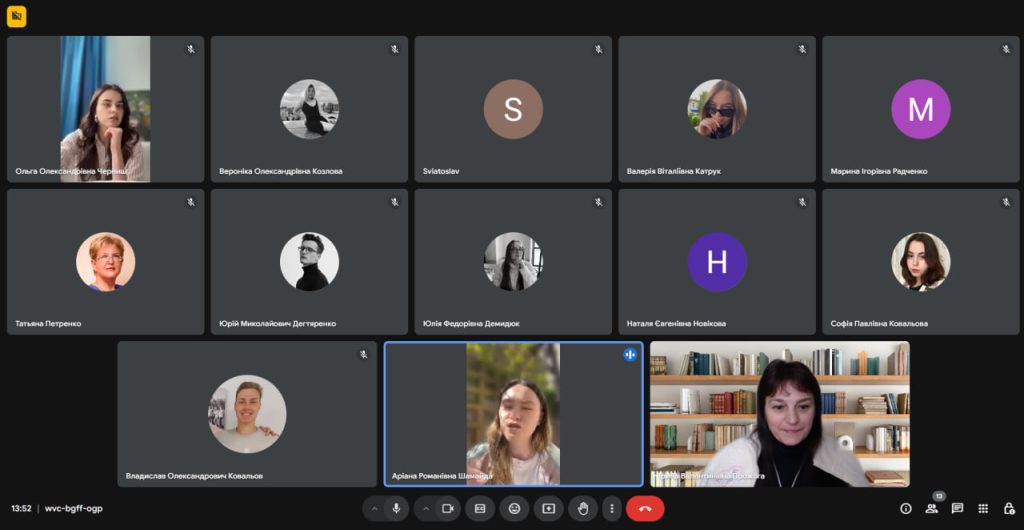Select Sviatoslav's participant tile
The image size is (1024, 530).
coord(513,109)
